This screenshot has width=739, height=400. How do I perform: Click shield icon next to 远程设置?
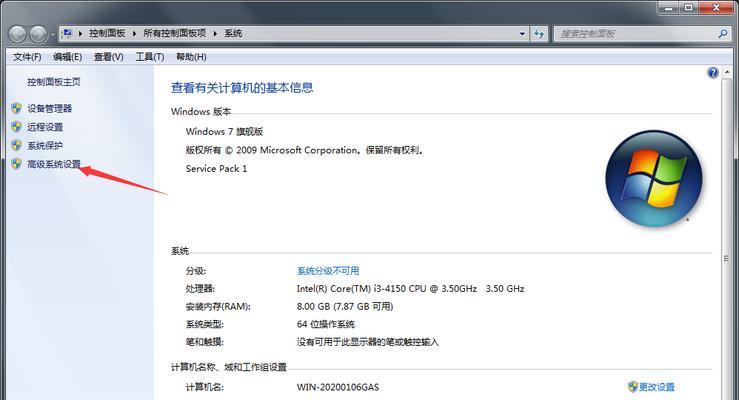pyautogui.click(x=16, y=127)
